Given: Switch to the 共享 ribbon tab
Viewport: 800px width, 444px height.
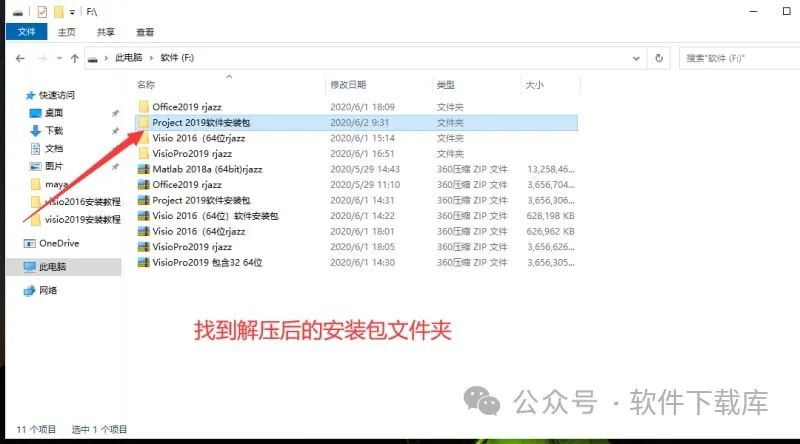Looking at the screenshot, I should pyautogui.click(x=106, y=32).
